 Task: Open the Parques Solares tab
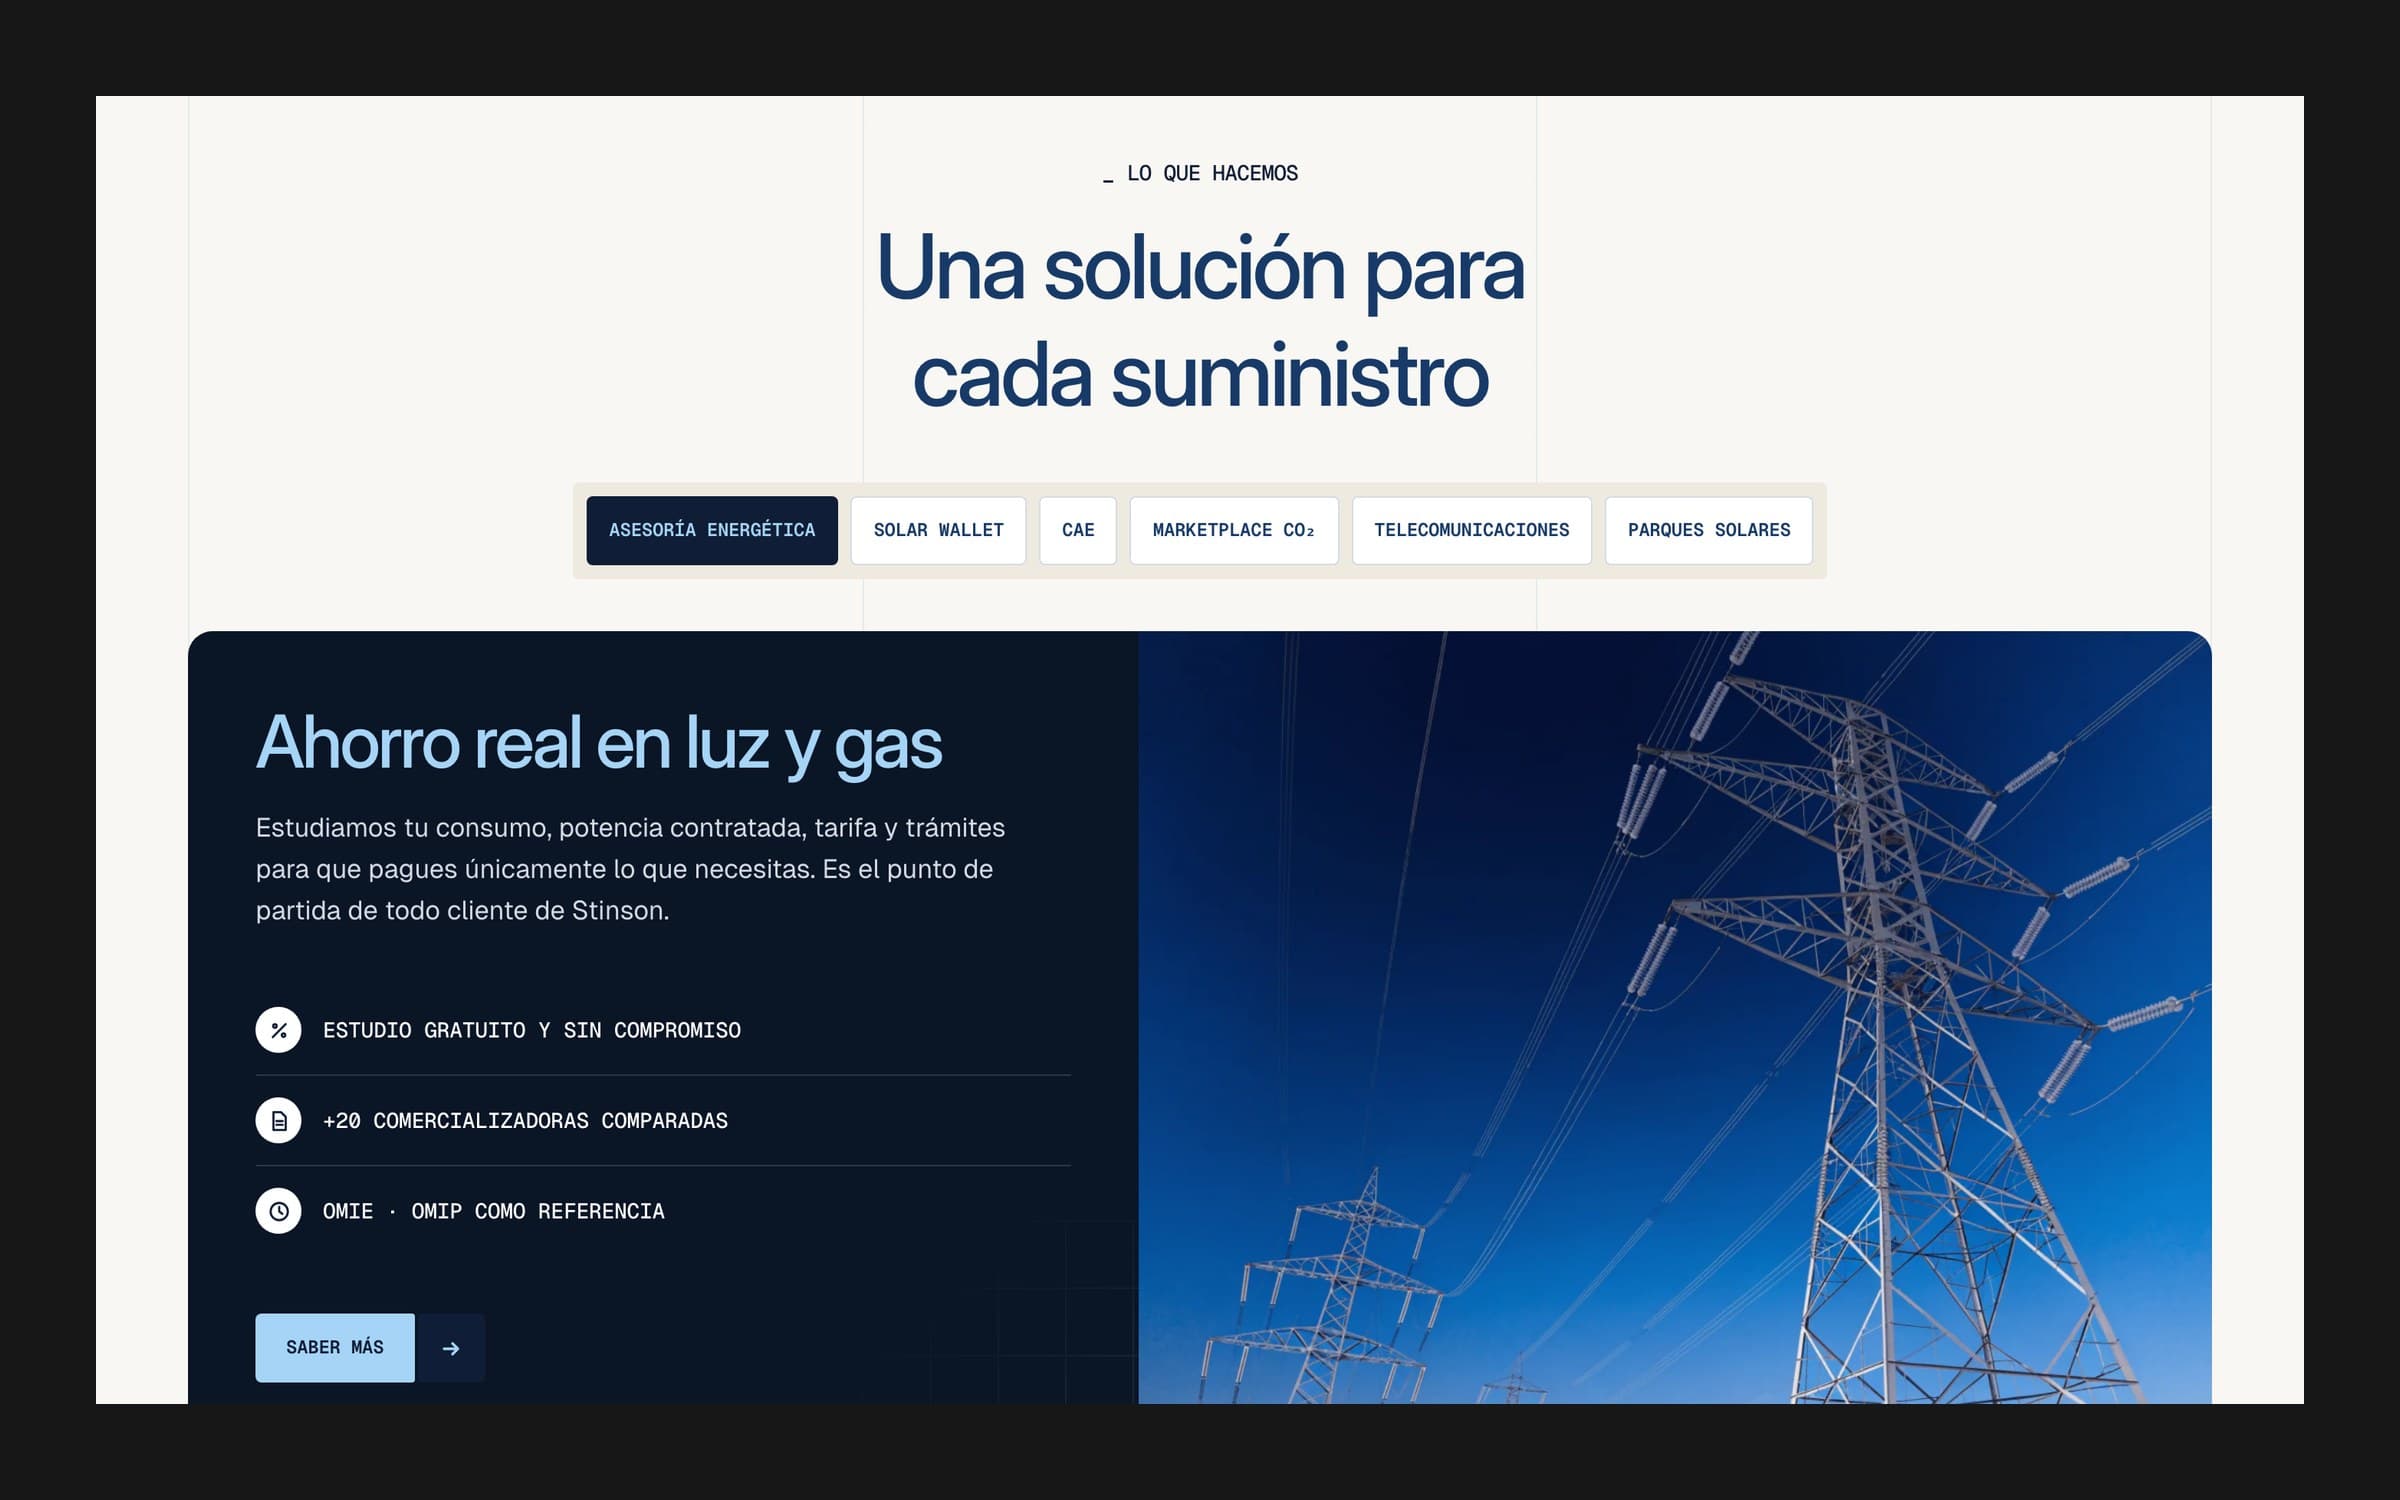click(1709, 530)
